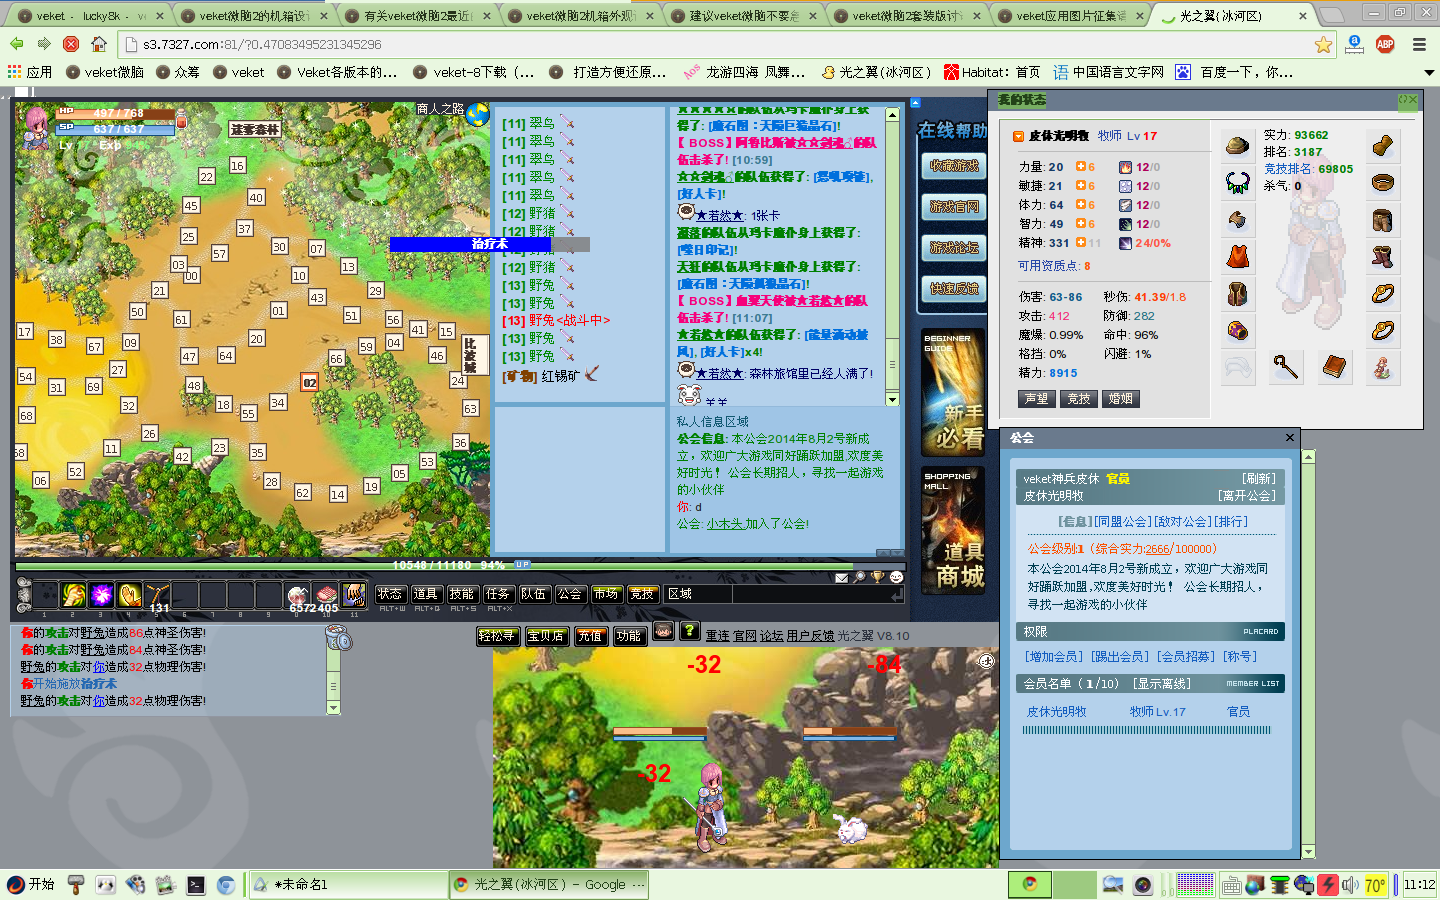The height and width of the screenshot is (900, 1440).
Task: Open the 市场 market menu
Action: (x=606, y=594)
